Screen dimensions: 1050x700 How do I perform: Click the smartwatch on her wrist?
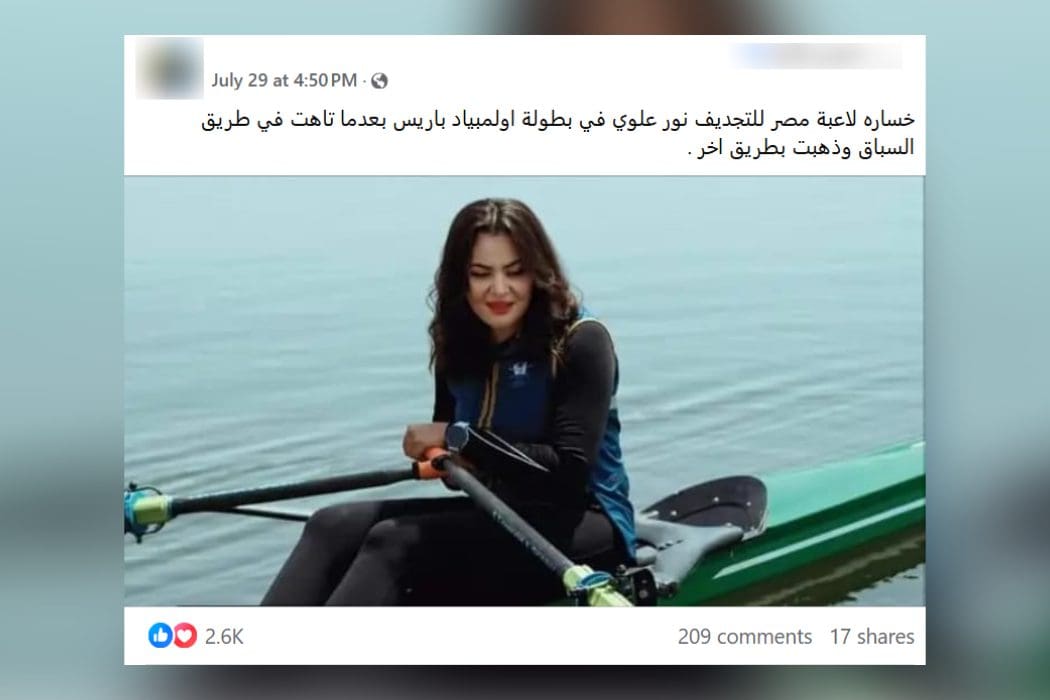coord(457,436)
